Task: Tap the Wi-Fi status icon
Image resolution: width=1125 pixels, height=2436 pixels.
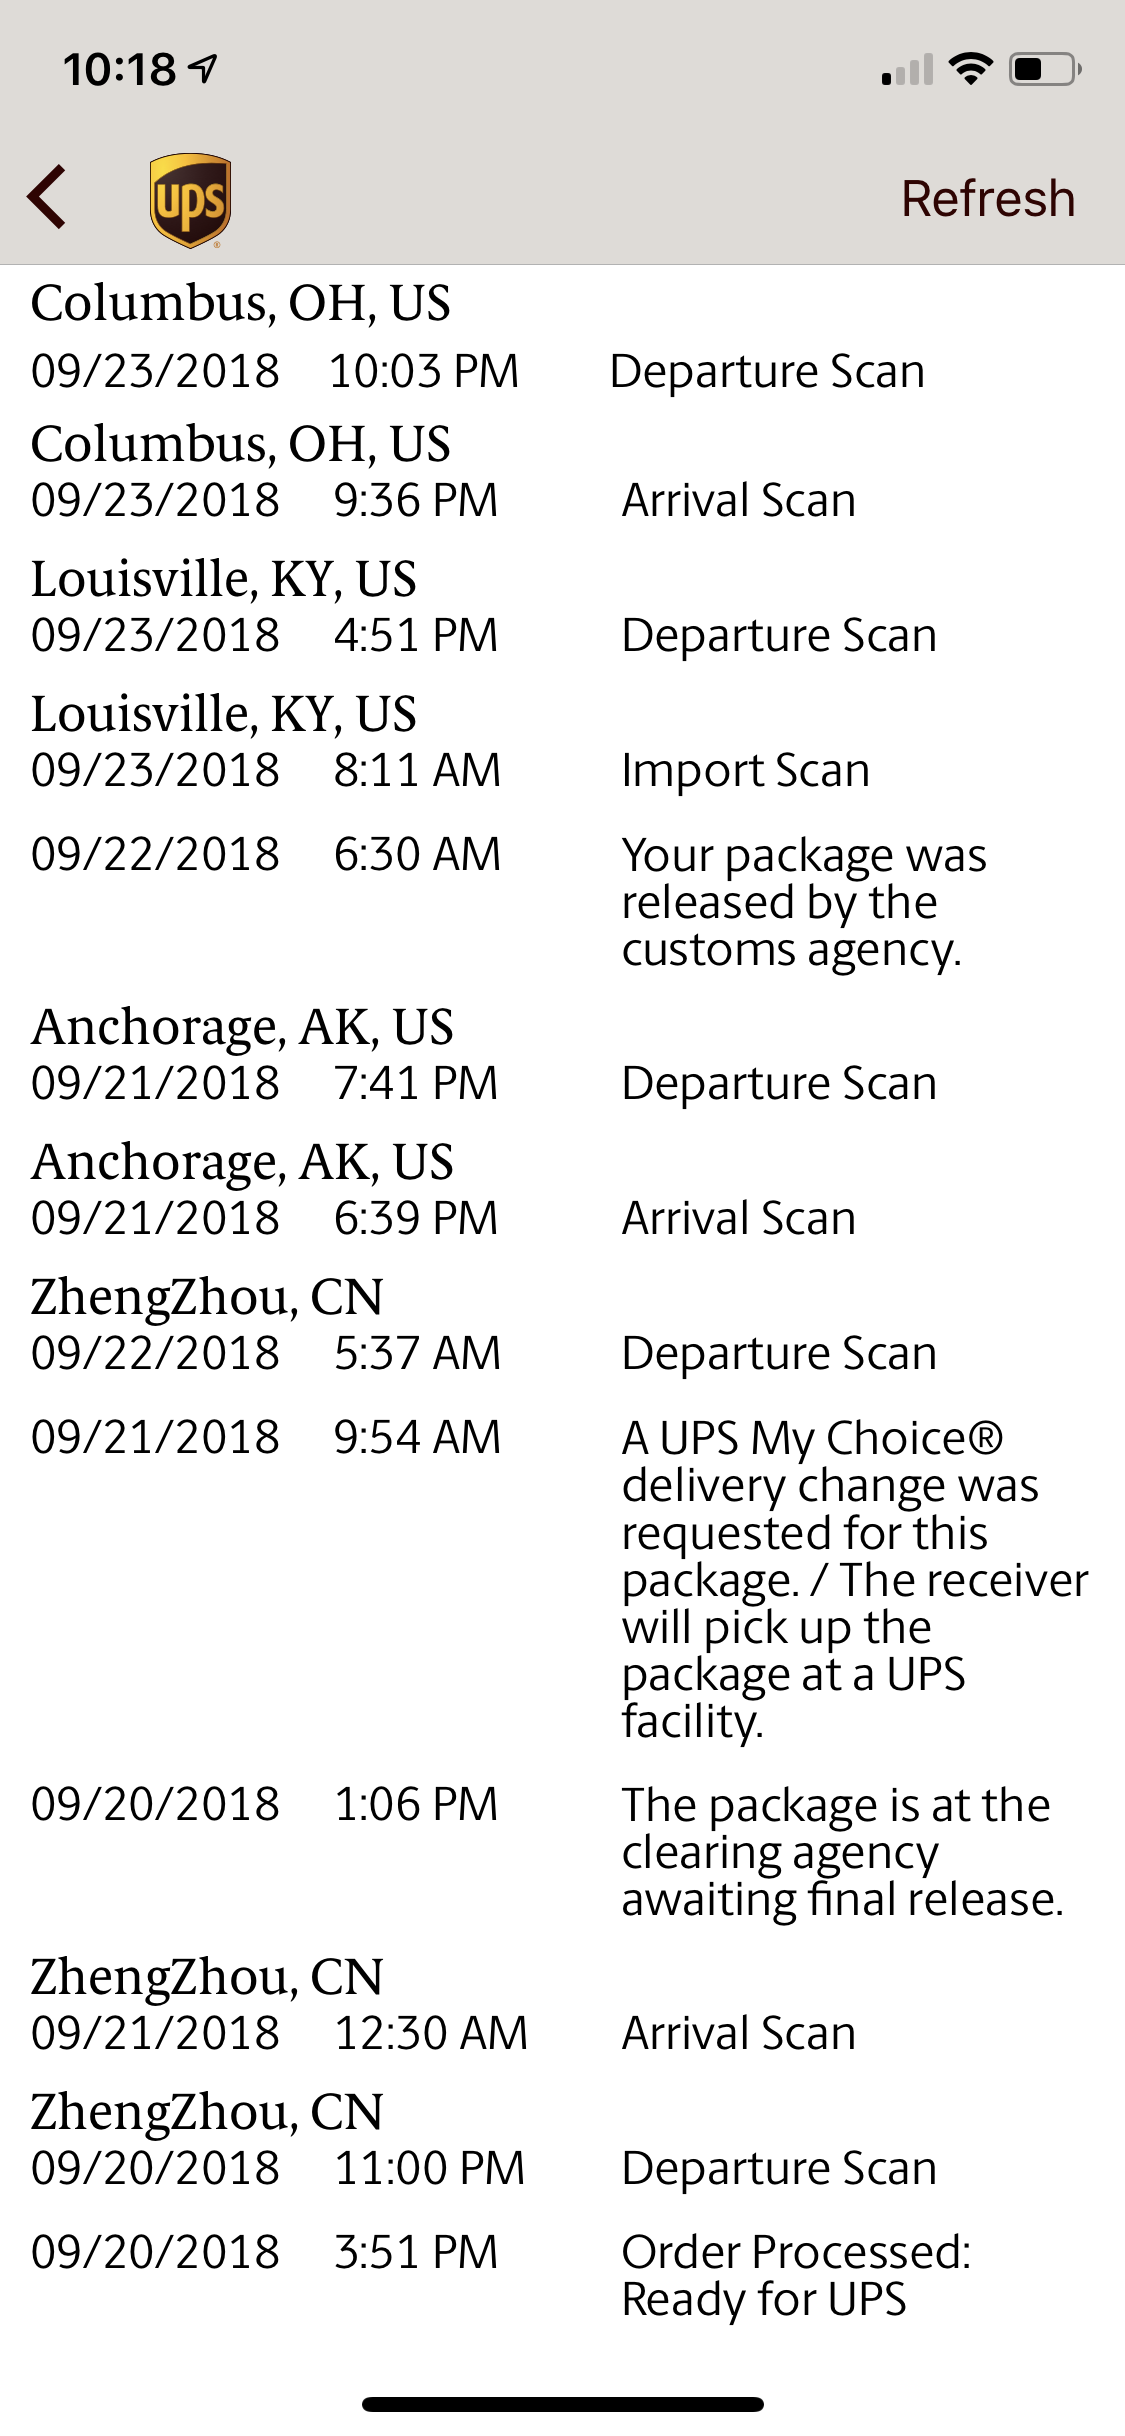Action: pyautogui.click(x=970, y=69)
